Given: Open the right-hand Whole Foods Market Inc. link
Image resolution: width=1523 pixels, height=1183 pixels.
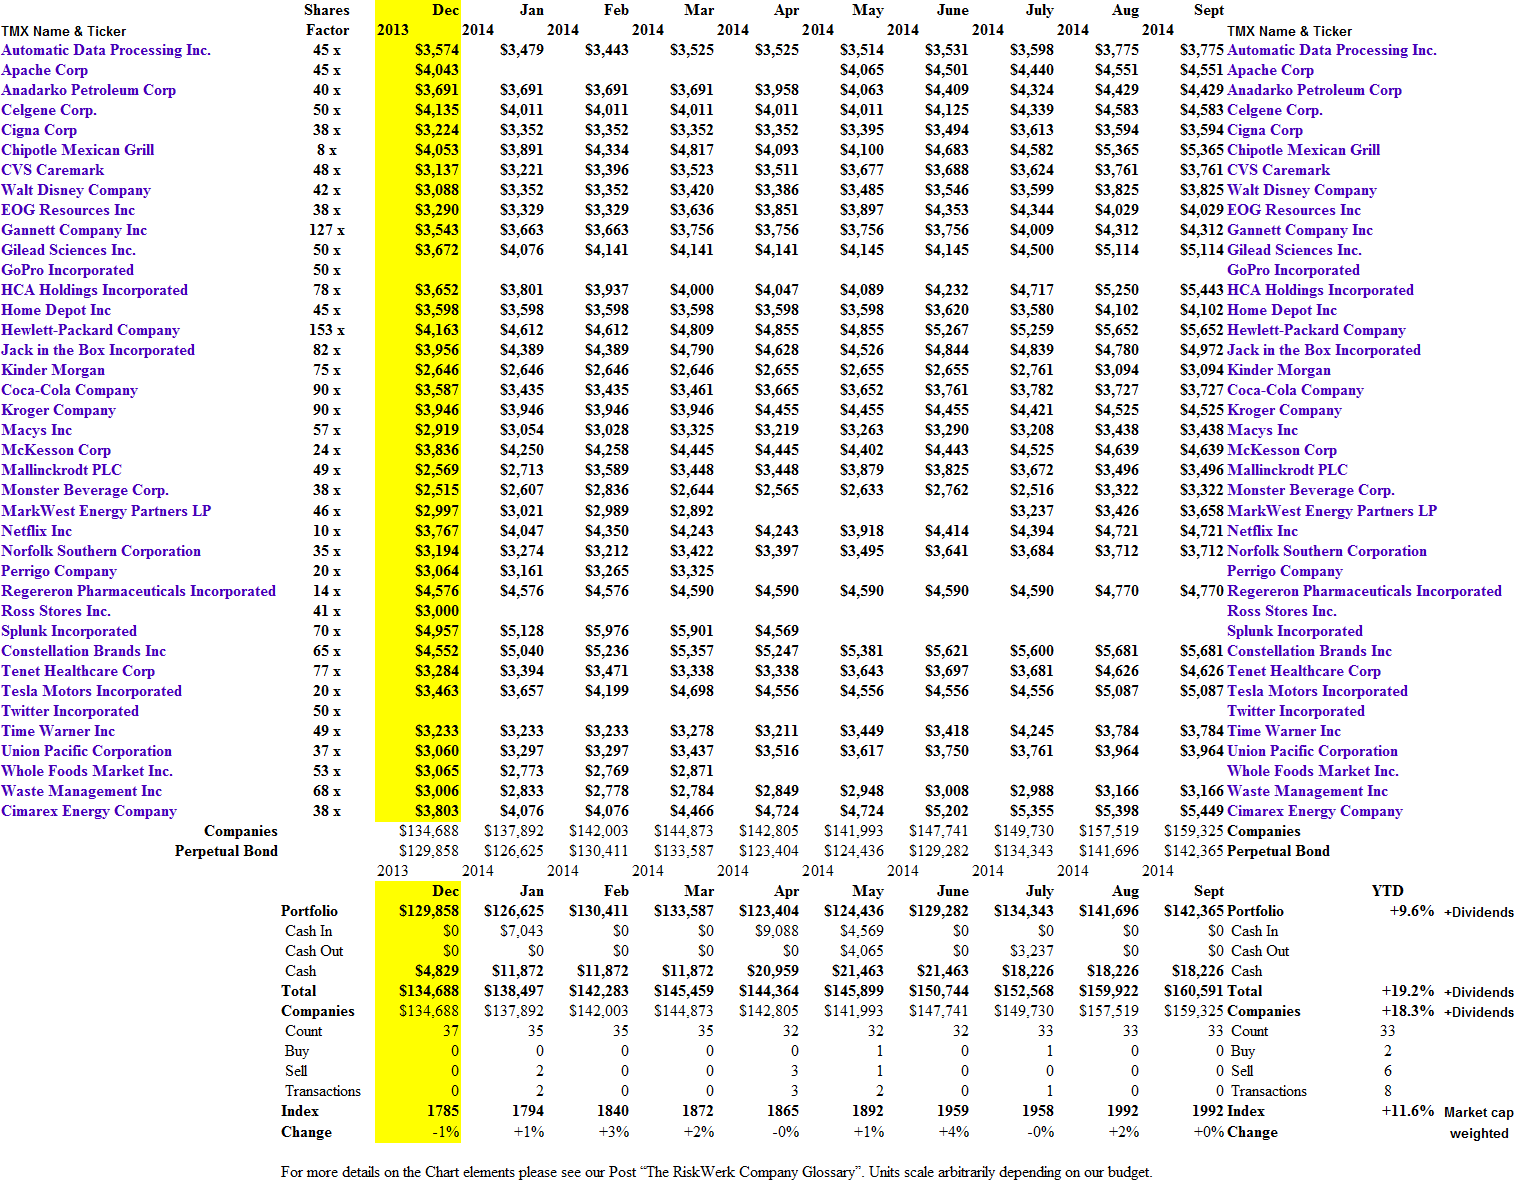Looking at the screenshot, I should [x=1312, y=771].
